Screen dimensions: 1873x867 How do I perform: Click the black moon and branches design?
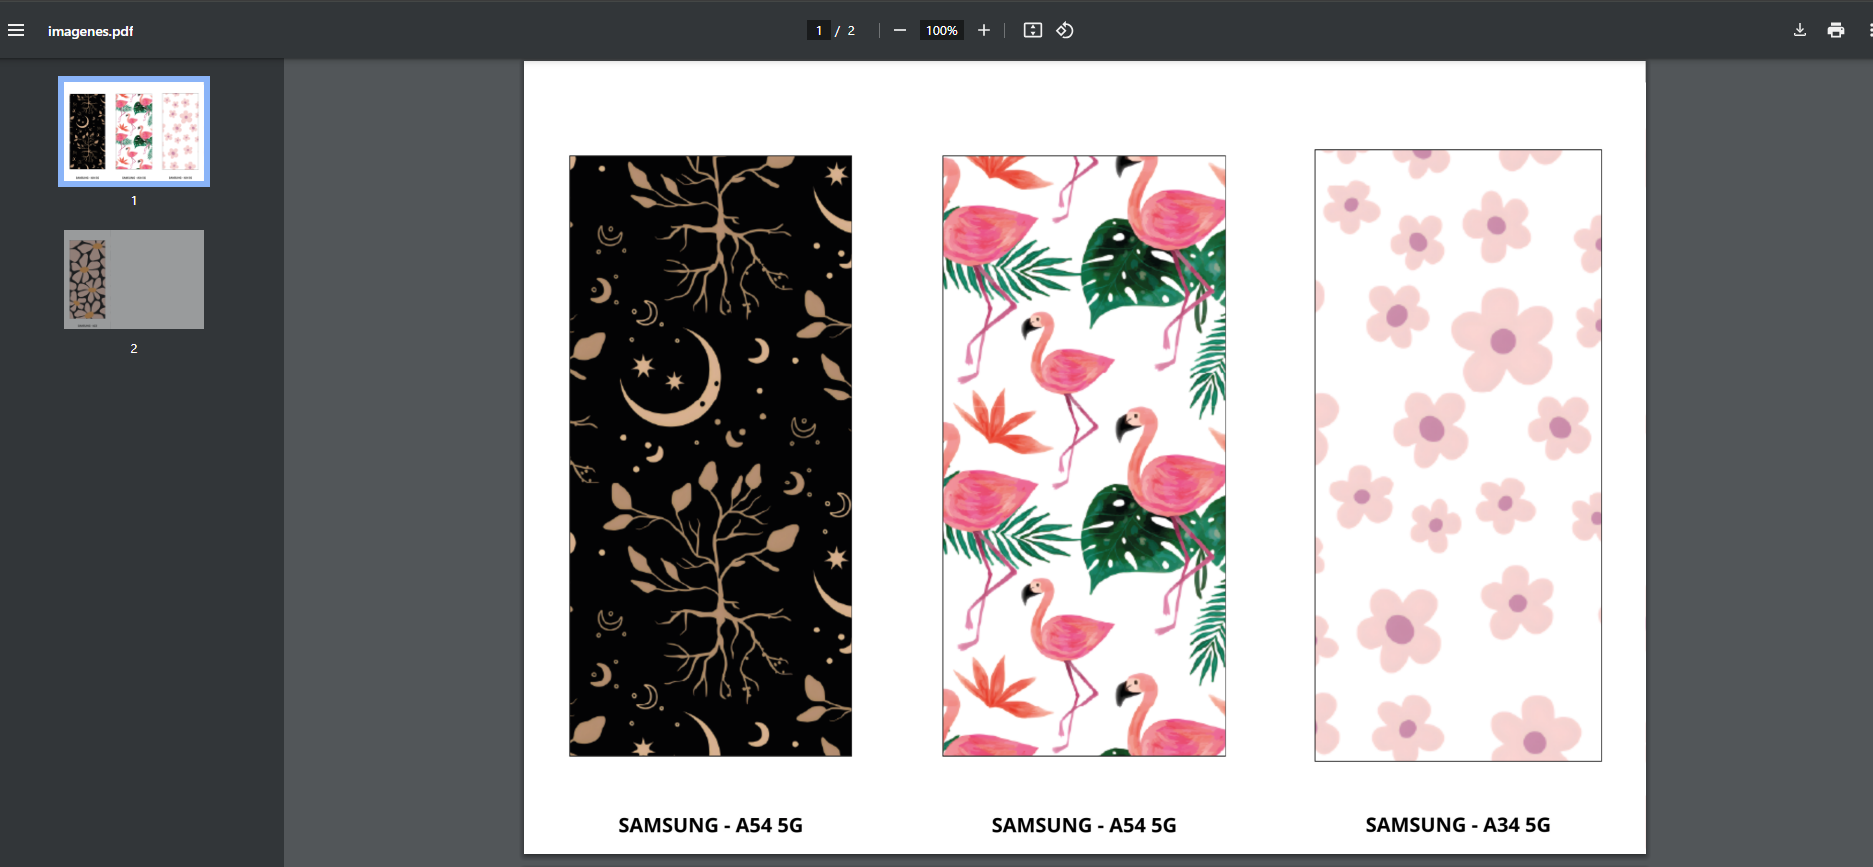point(710,455)
